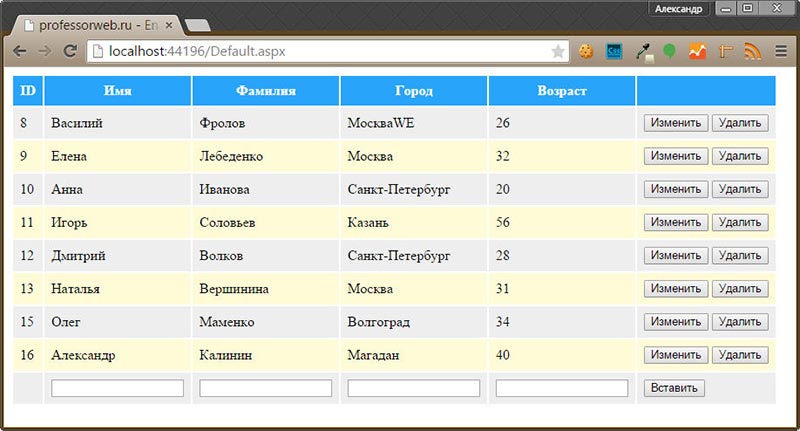Click Изменить for row Анна
Viewport: 800px width, 431px height.
tap(676, 189)
